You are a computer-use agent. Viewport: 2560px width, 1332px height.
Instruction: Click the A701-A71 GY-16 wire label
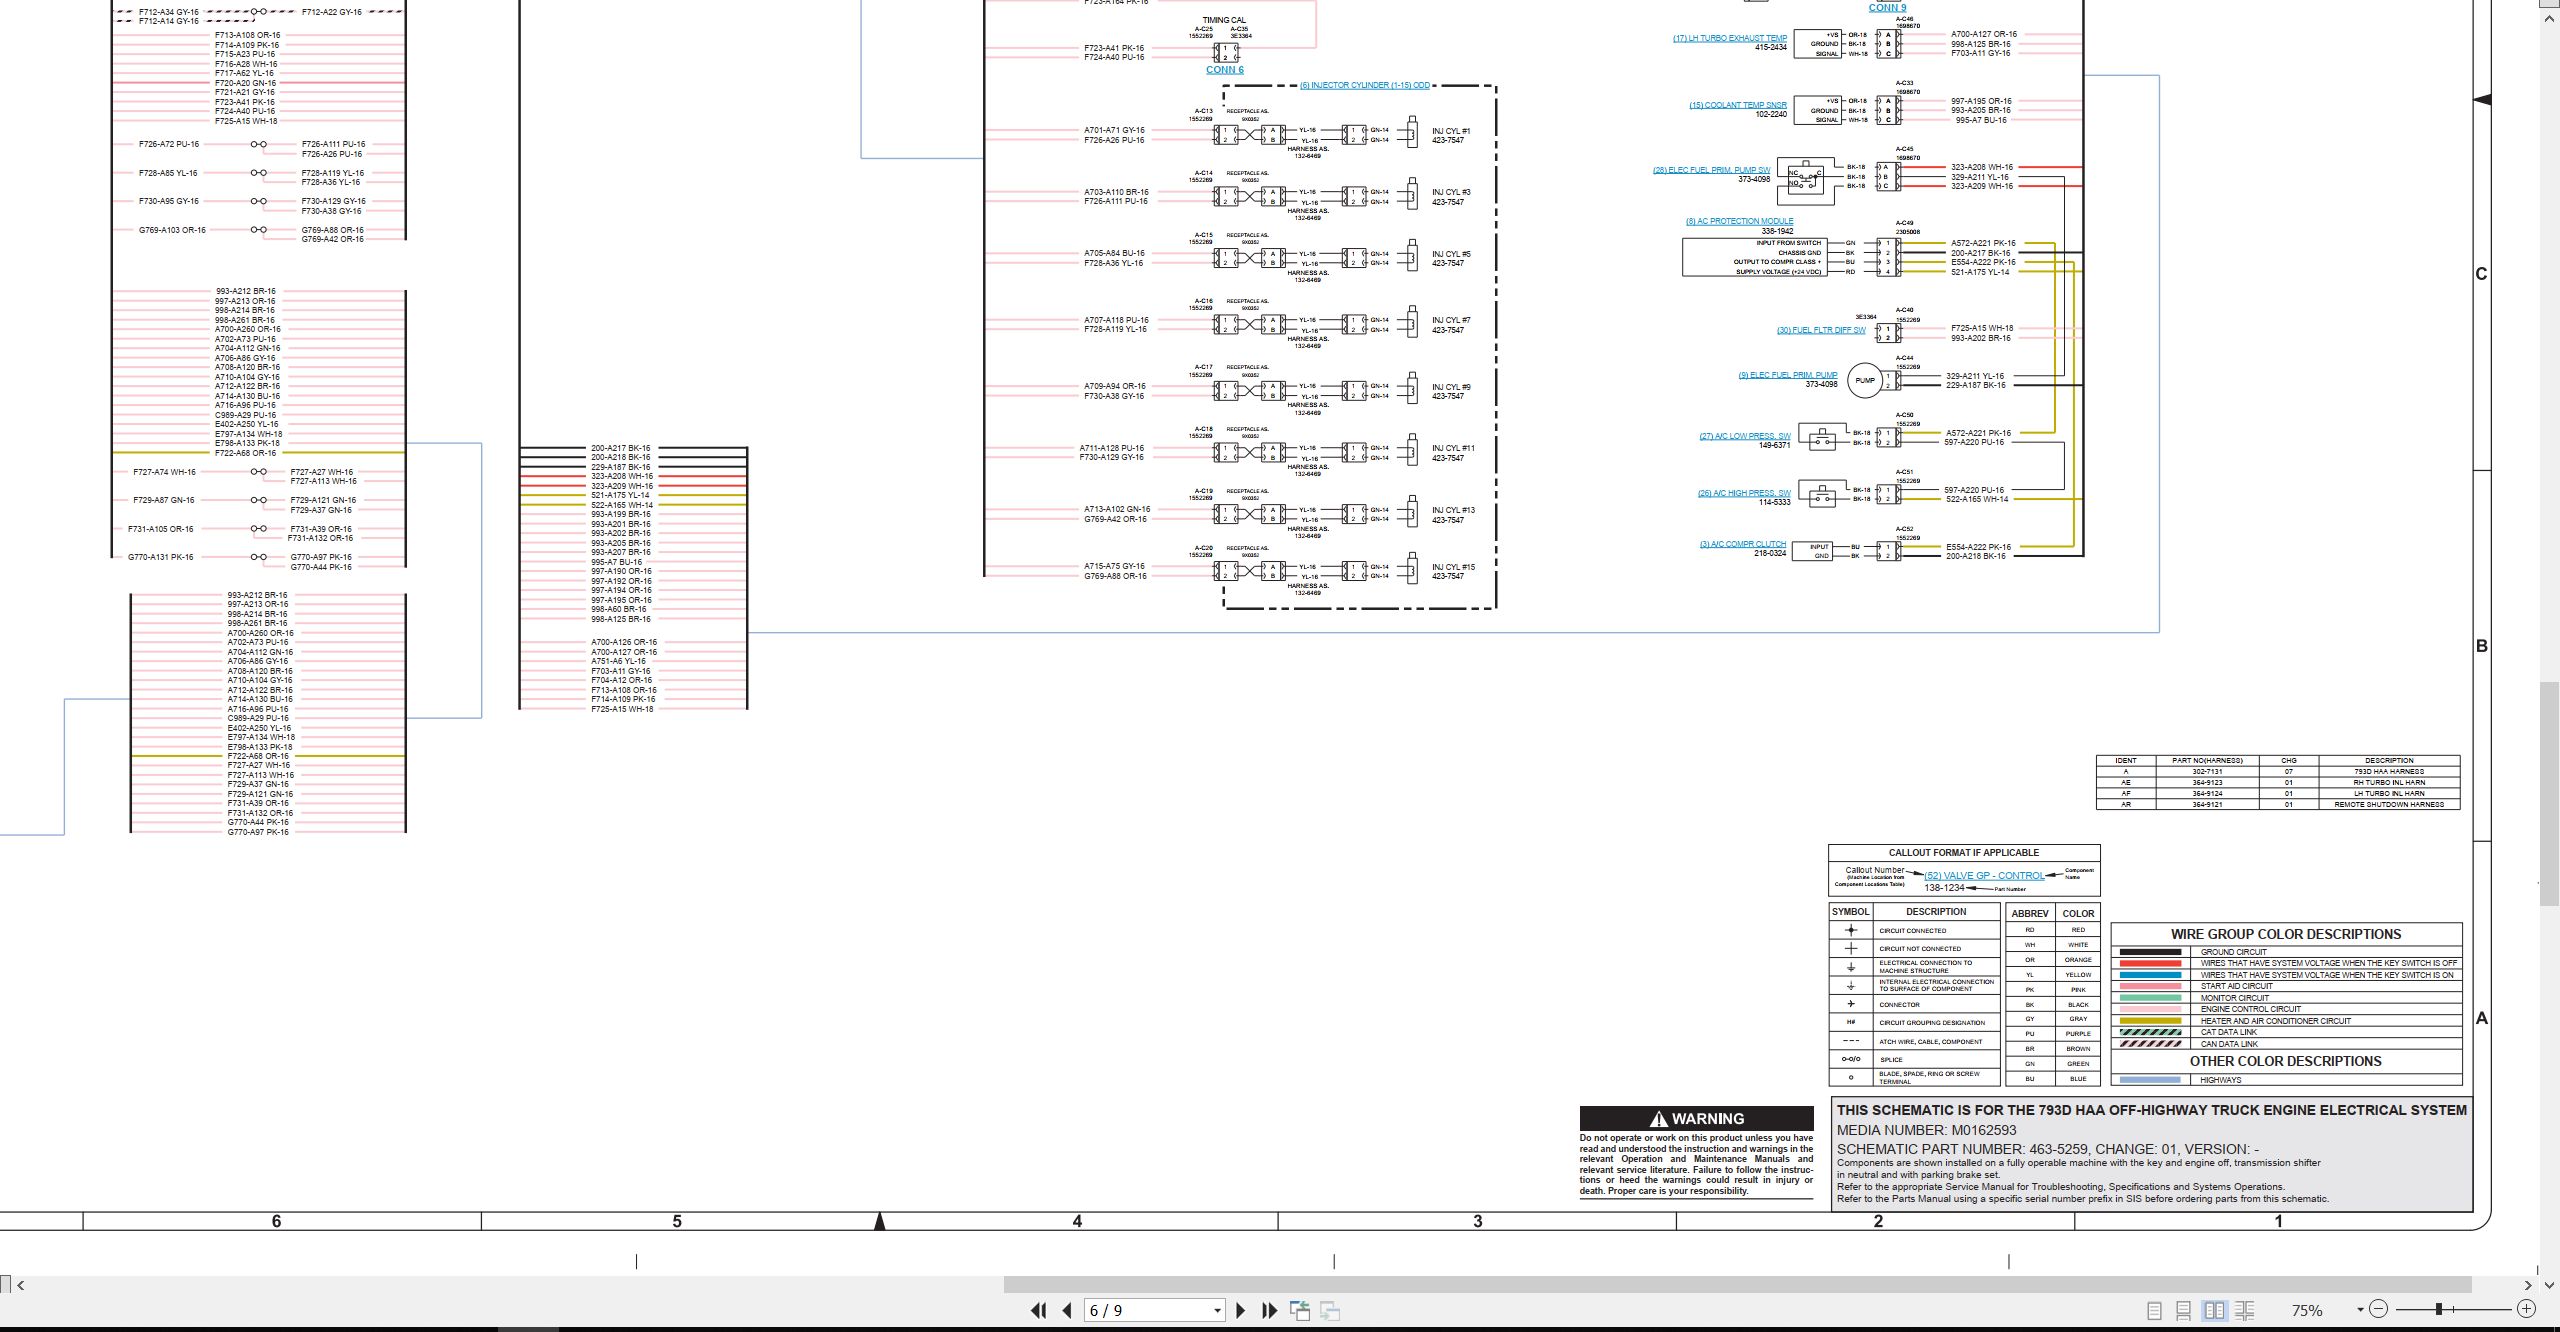click(1114, 130)
